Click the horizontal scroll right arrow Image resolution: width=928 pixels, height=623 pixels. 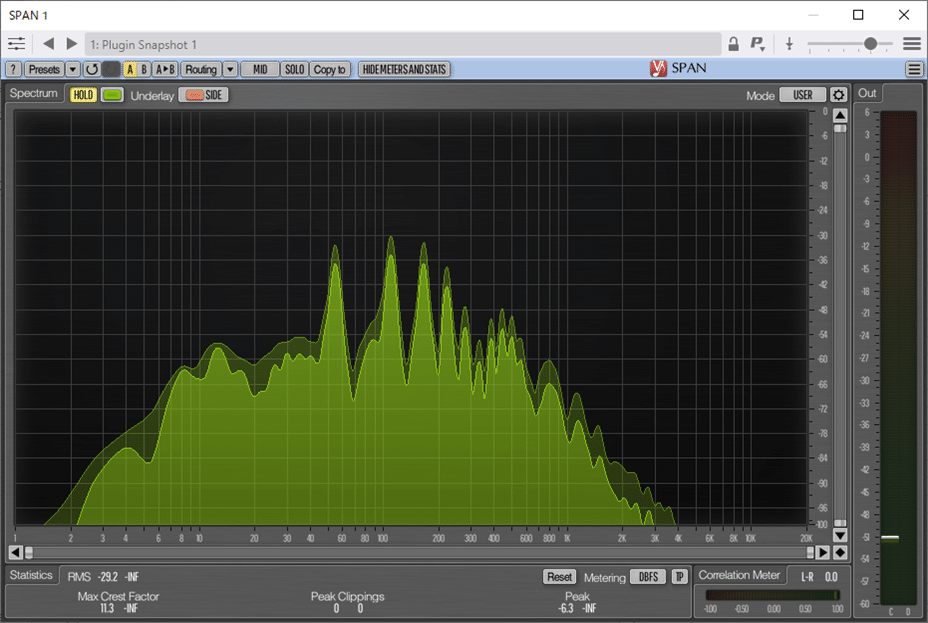pyautogui.click(x=823, y=553)
